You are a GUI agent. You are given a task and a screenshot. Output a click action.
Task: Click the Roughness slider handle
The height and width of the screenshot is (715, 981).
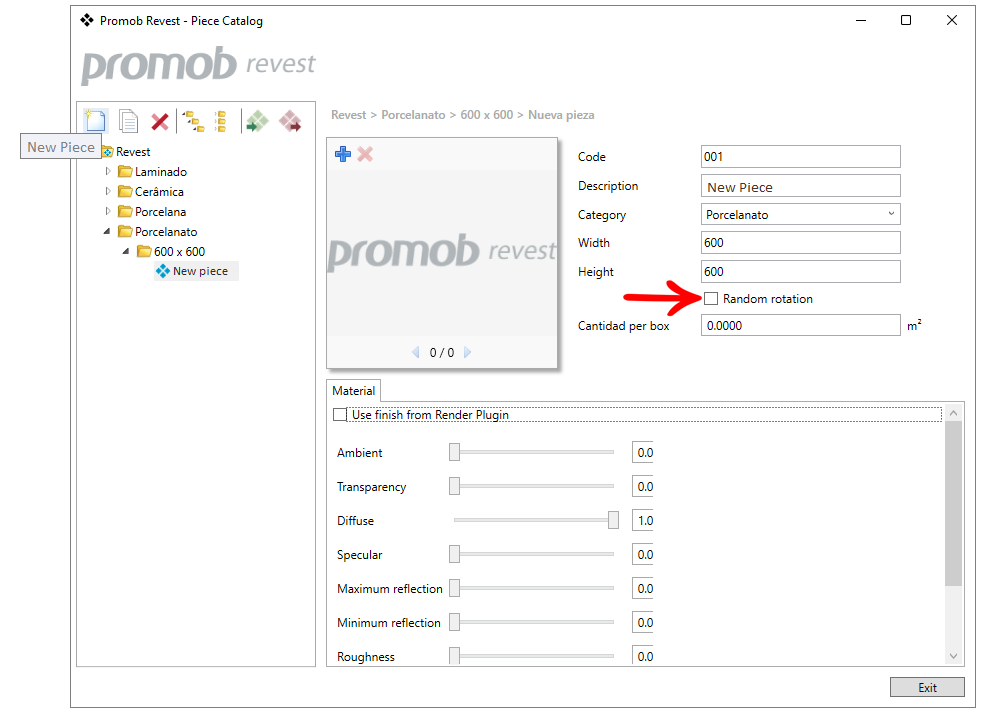click(x=454, y=656)
